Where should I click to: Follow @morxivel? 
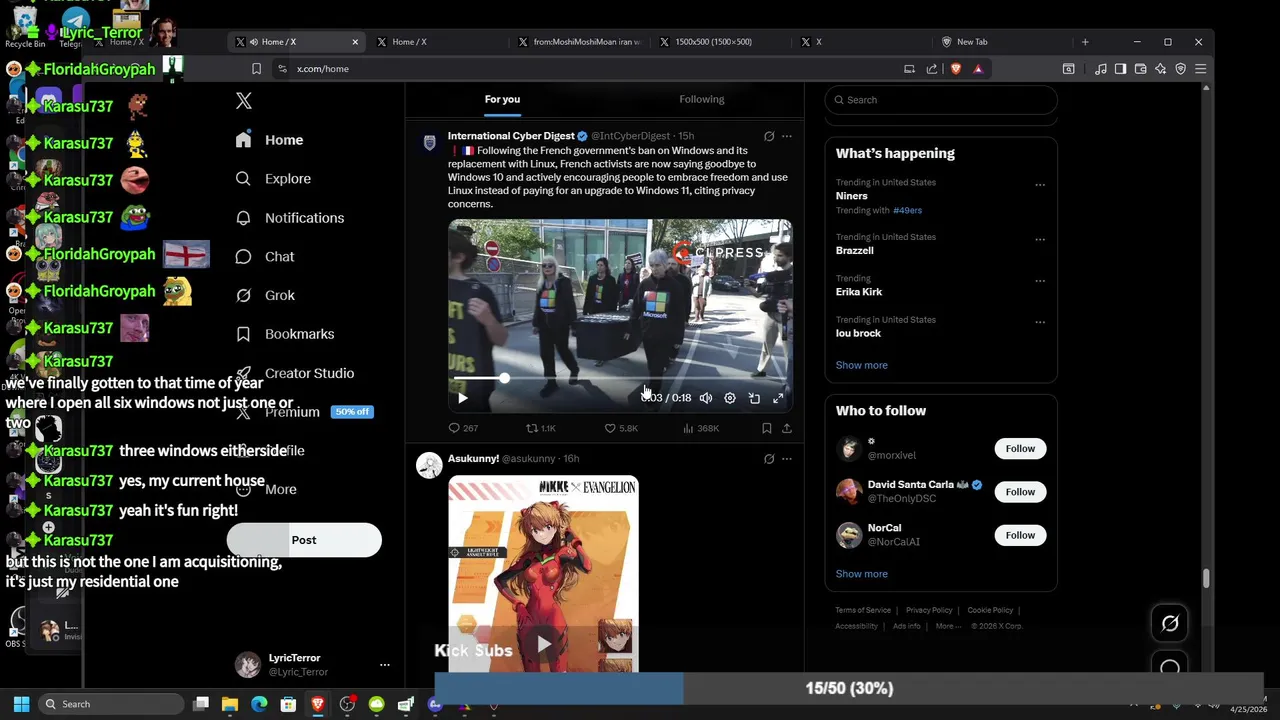(x=1020, y=449)
